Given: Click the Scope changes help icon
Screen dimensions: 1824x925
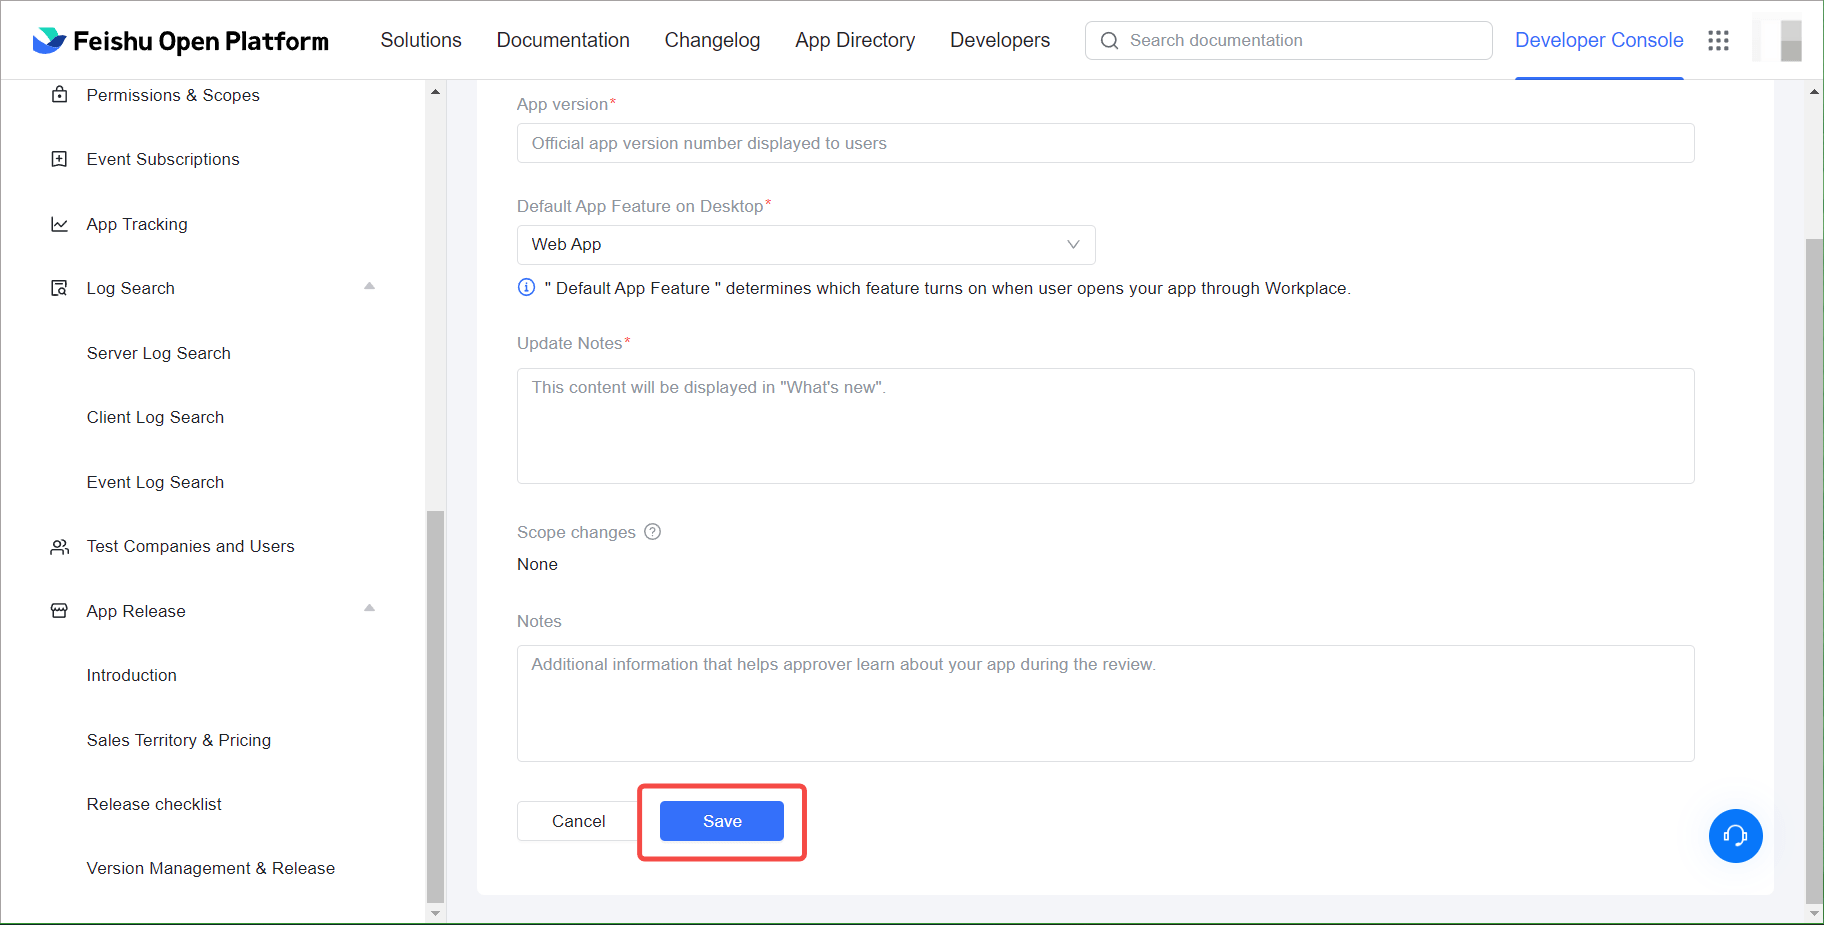Looking at the screenshot, I should [653, 532].
